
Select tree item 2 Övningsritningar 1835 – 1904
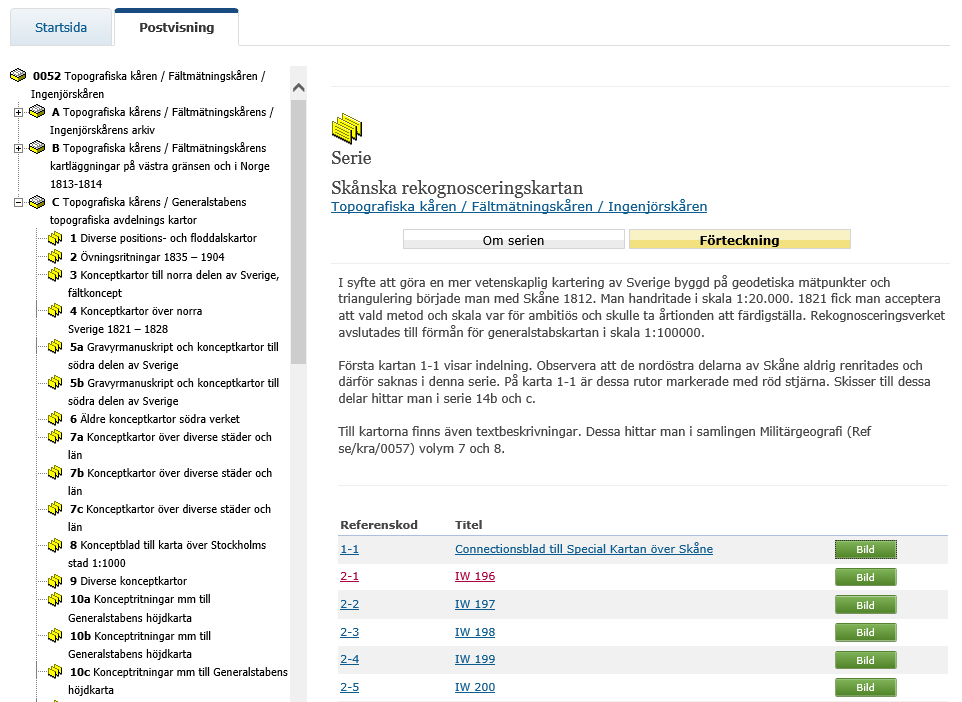(147, 257)
